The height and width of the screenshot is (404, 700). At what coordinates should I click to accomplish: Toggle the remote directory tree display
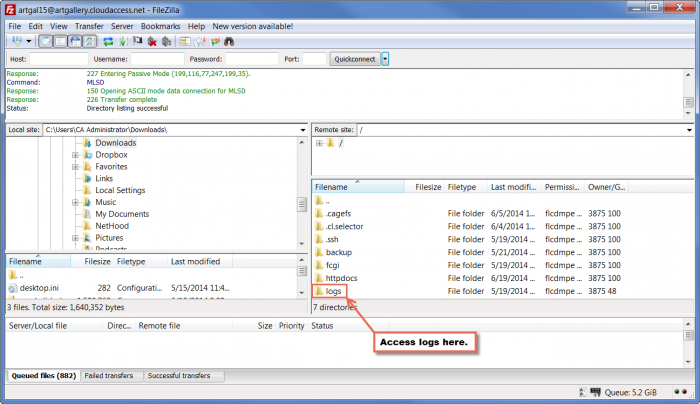[75, 42]
